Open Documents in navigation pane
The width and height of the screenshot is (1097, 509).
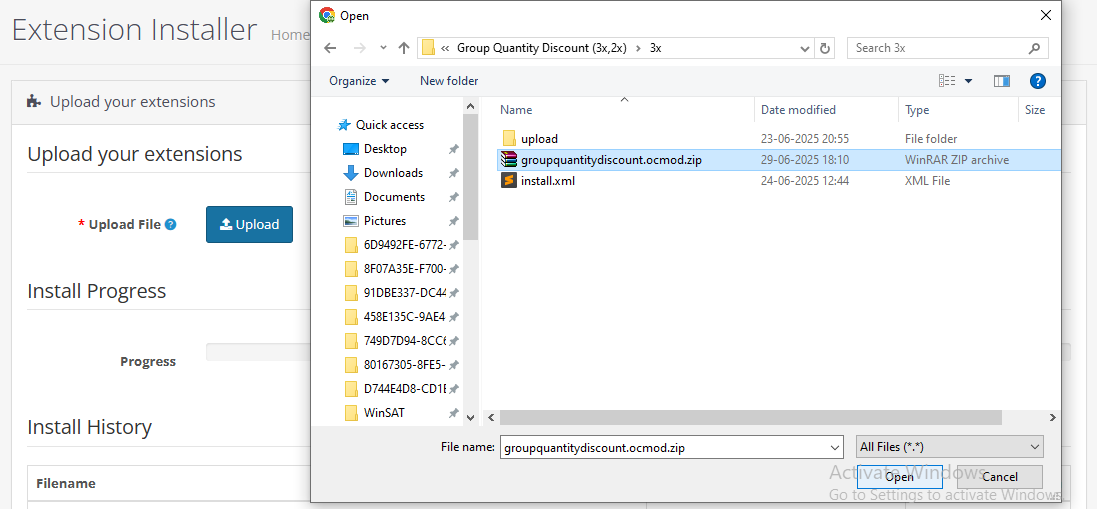[x=394, y=196]
